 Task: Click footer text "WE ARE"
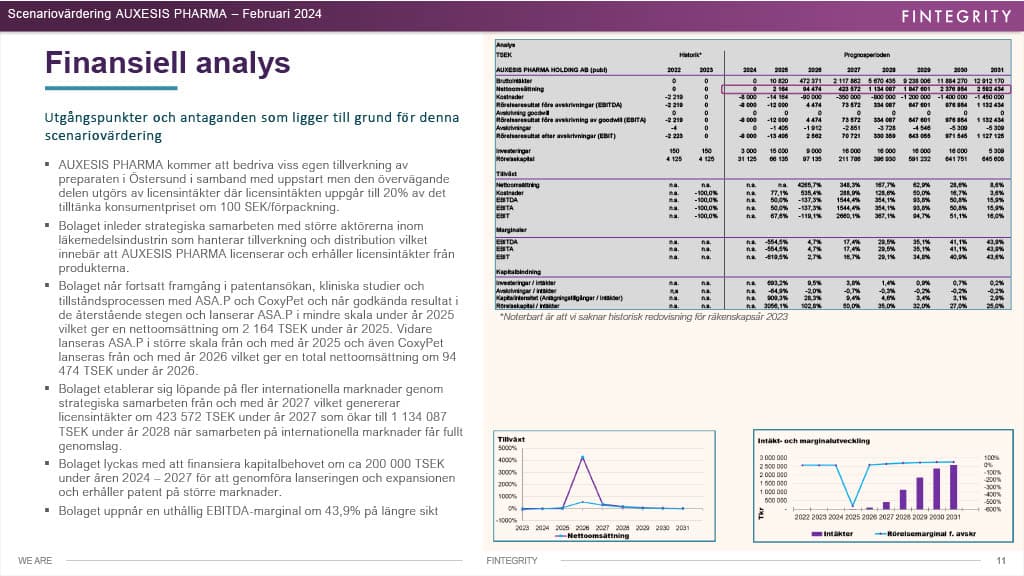(x=35, y=560)
